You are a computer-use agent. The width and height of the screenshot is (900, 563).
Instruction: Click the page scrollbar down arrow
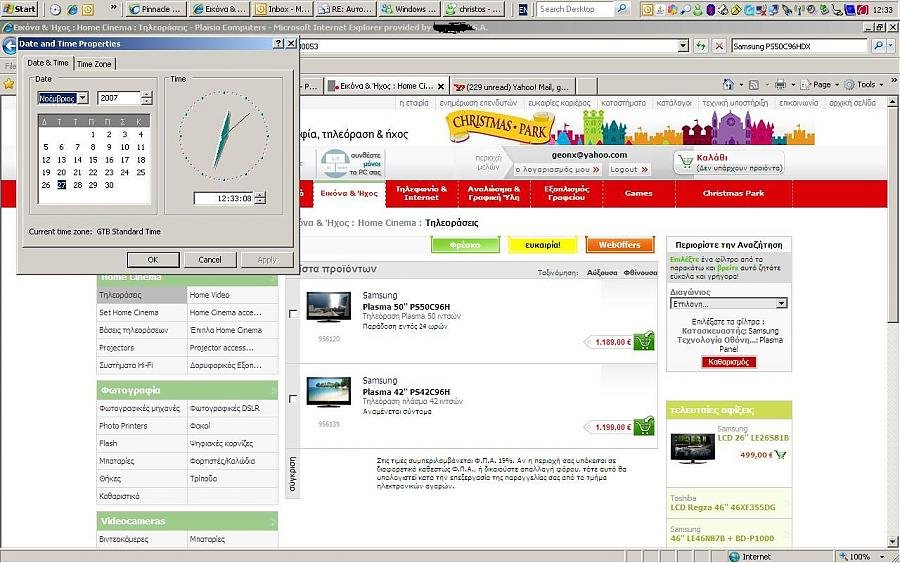893,541
